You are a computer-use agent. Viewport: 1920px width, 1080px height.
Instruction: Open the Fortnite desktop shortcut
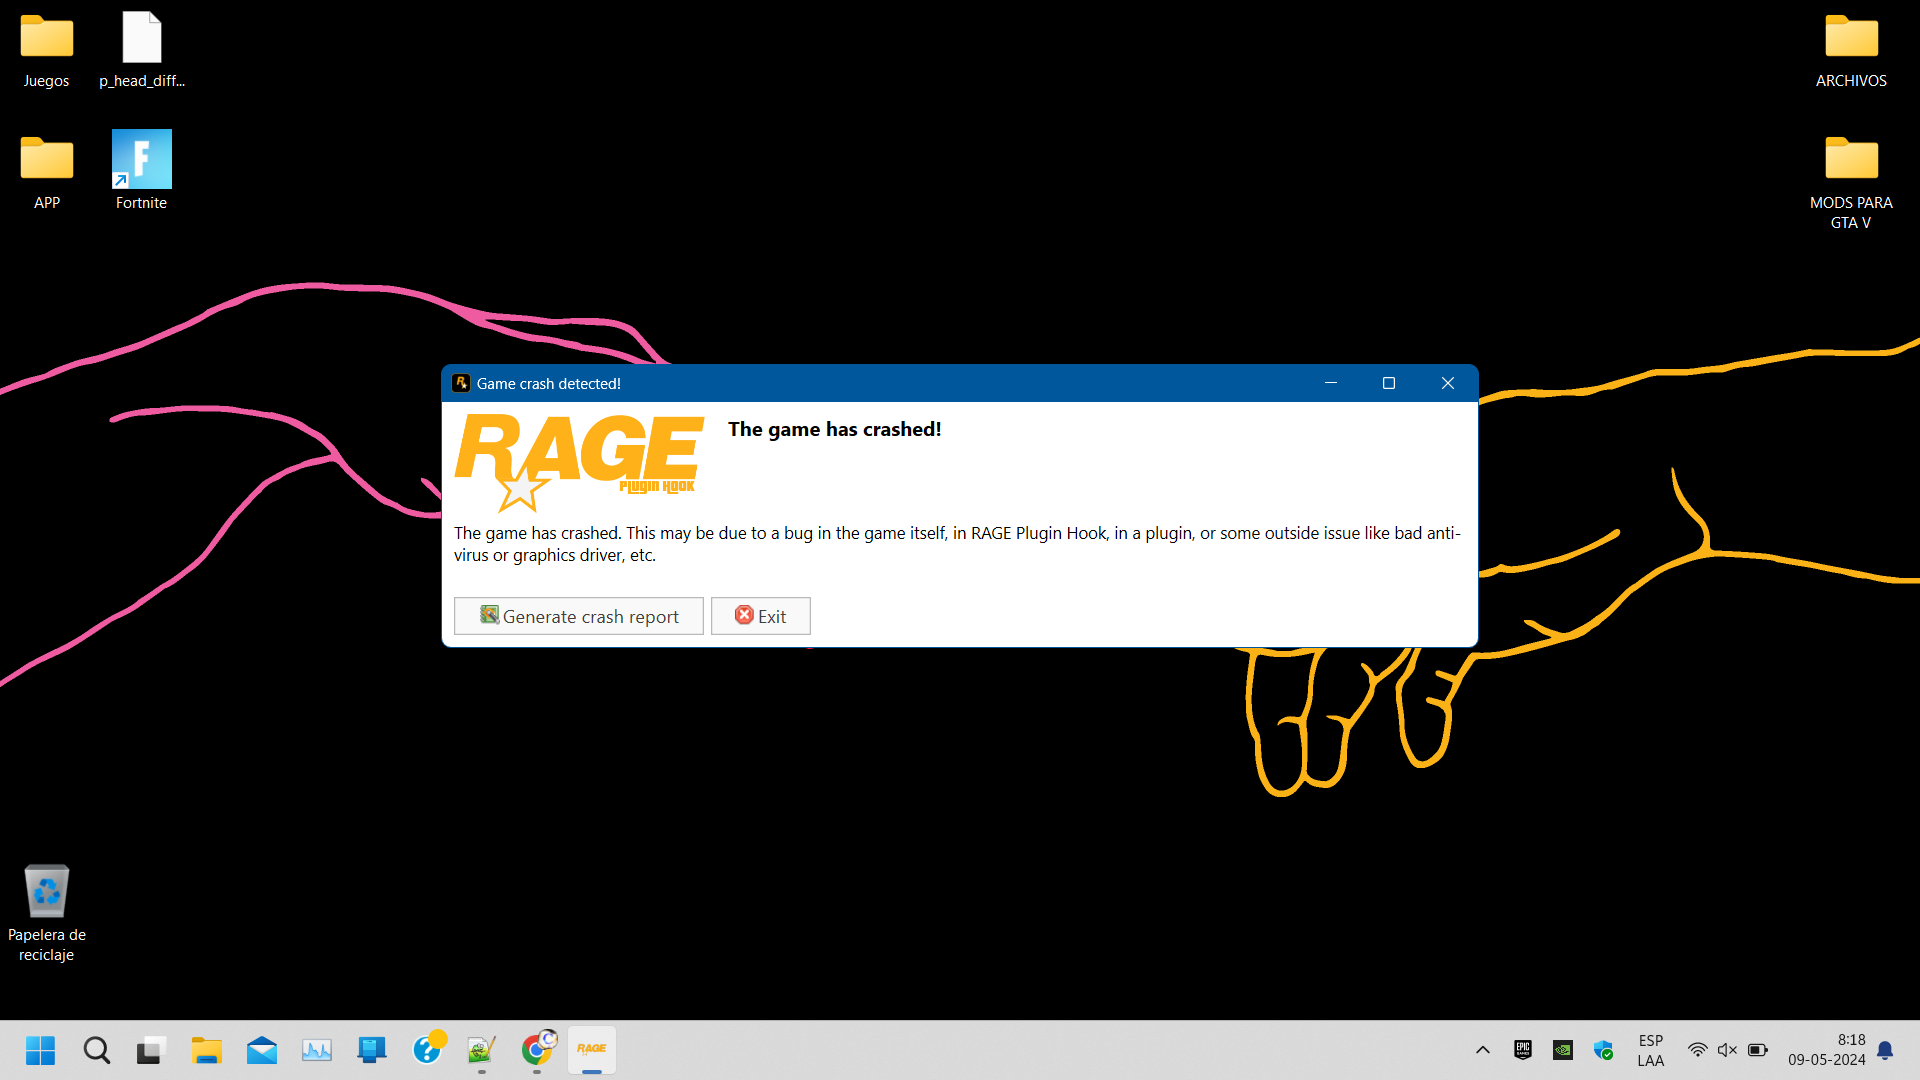(141, 160)
